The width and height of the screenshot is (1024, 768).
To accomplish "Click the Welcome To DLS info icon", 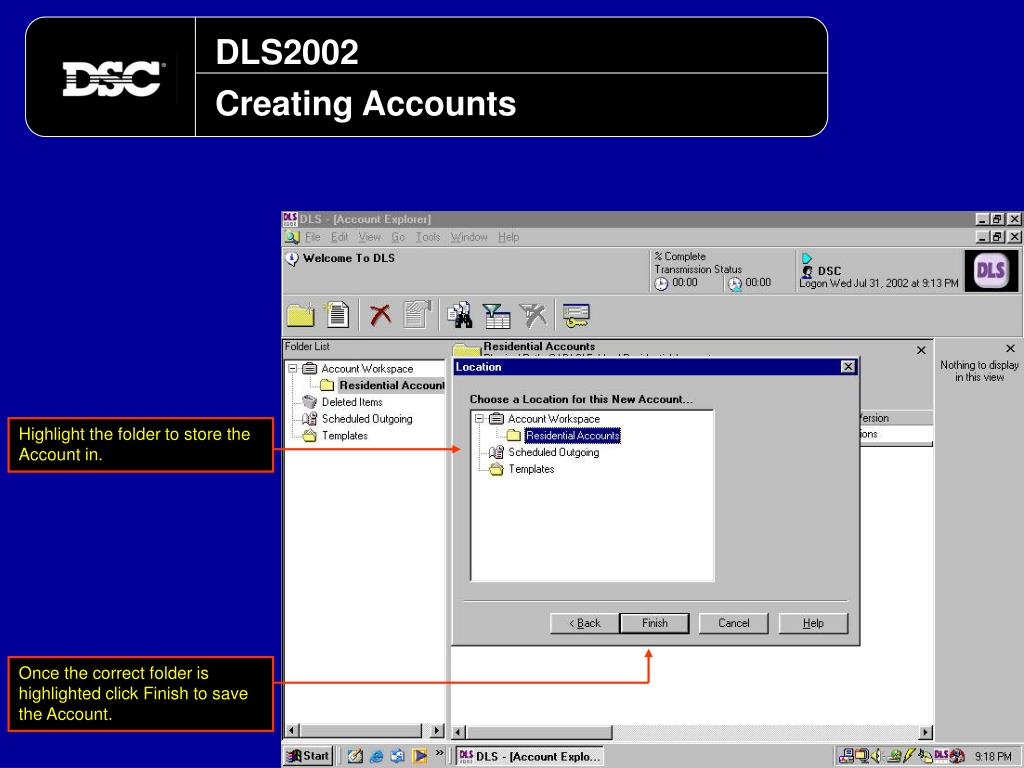I will [x=292, y=259].
